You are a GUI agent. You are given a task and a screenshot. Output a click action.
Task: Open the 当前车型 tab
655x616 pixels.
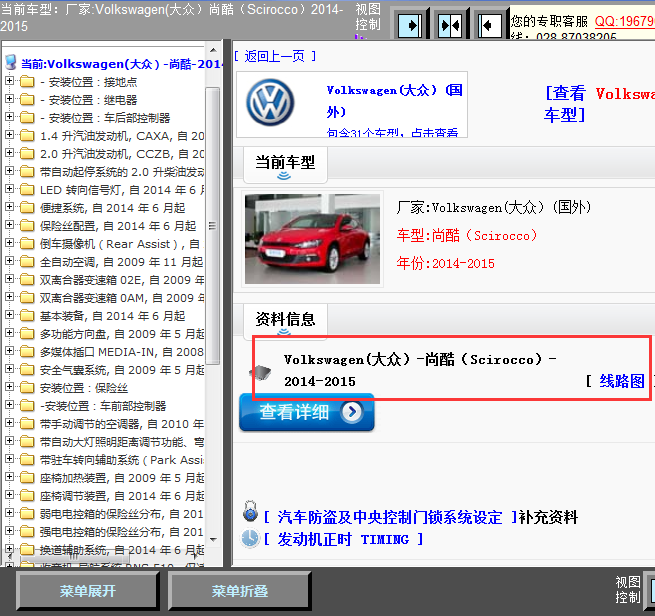[285, 164]
